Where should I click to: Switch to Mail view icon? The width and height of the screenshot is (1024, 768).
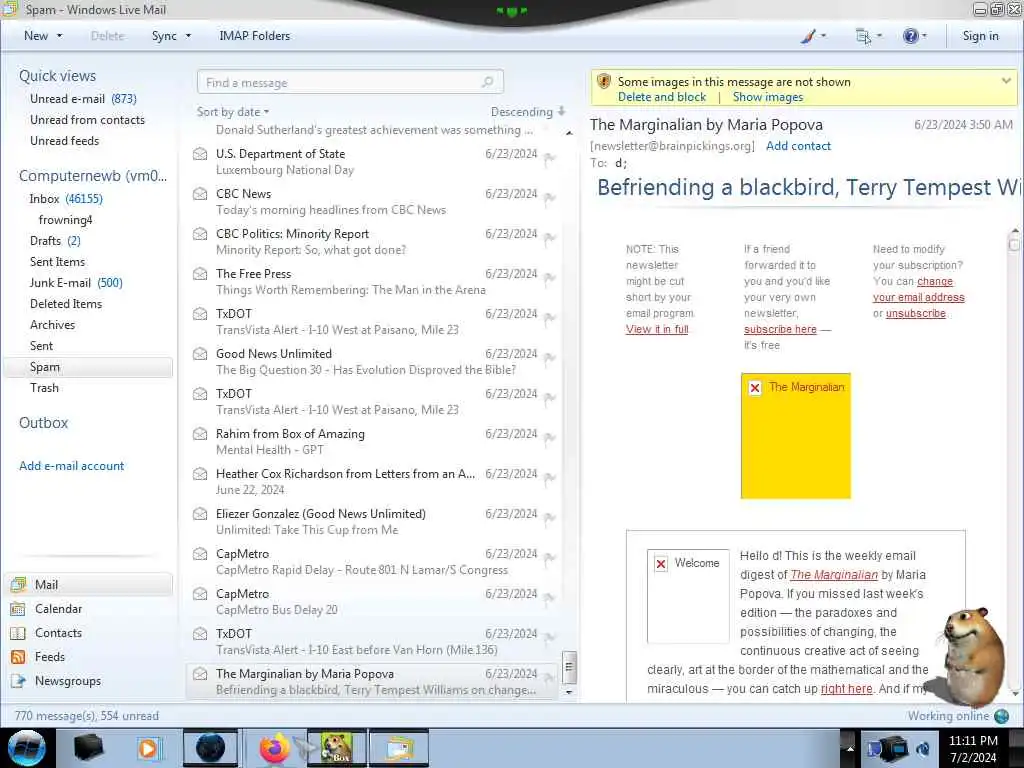pyautogui.click(x=18, y=584)
